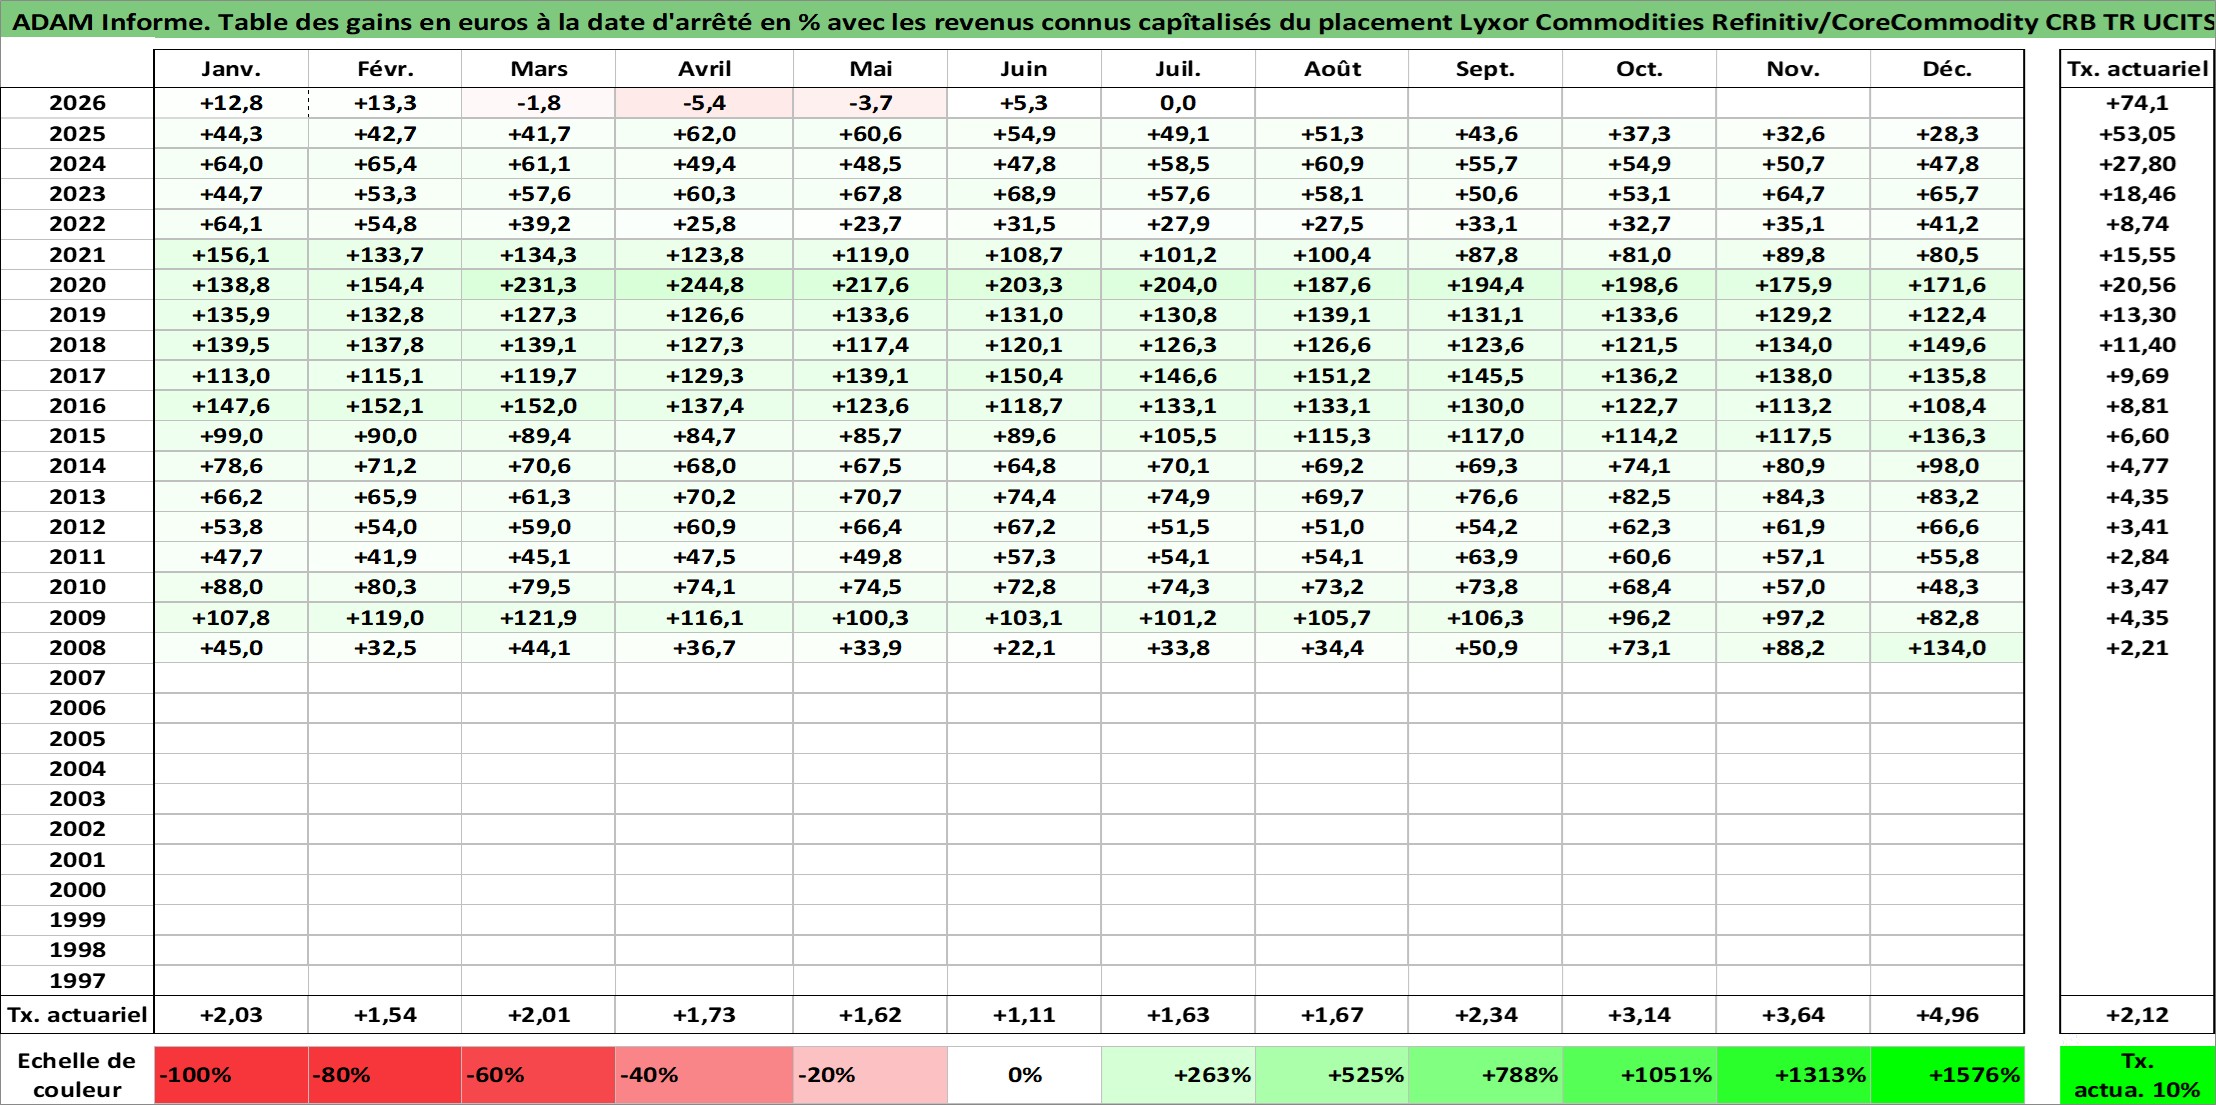The image size is (2216, 1105).
Task: Click the +98,0 cell for Déc. 2014
Action: [x=1947, y=466]
